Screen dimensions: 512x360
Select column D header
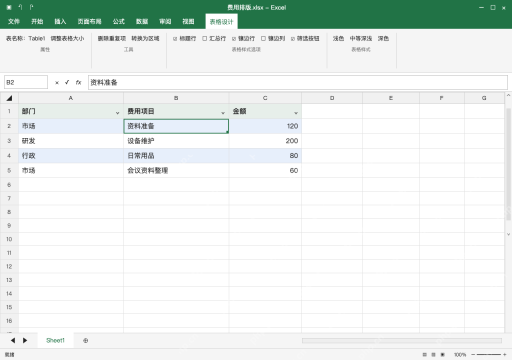332,98
